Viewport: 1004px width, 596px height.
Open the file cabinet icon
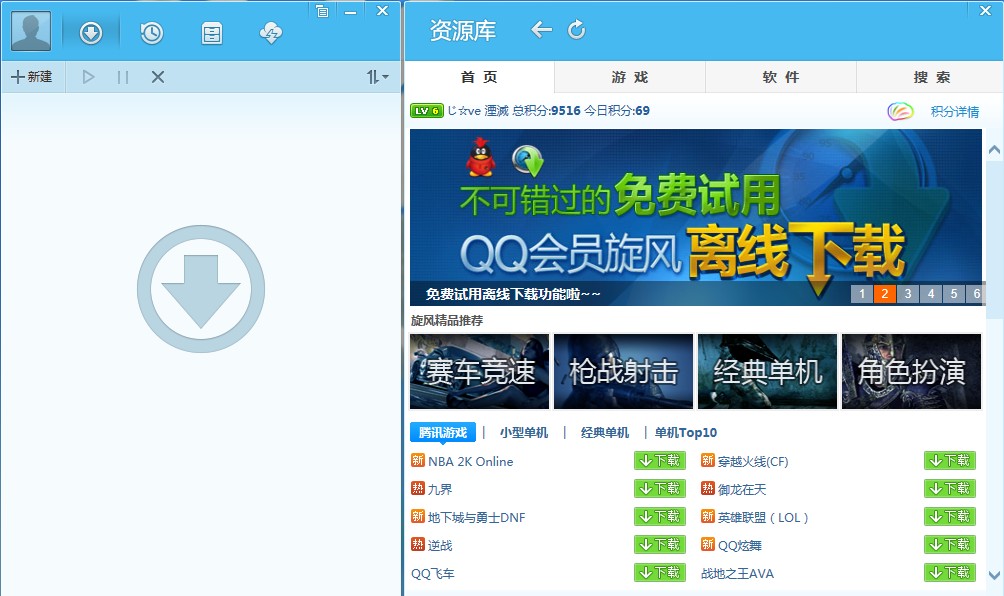tap(212, 33)
